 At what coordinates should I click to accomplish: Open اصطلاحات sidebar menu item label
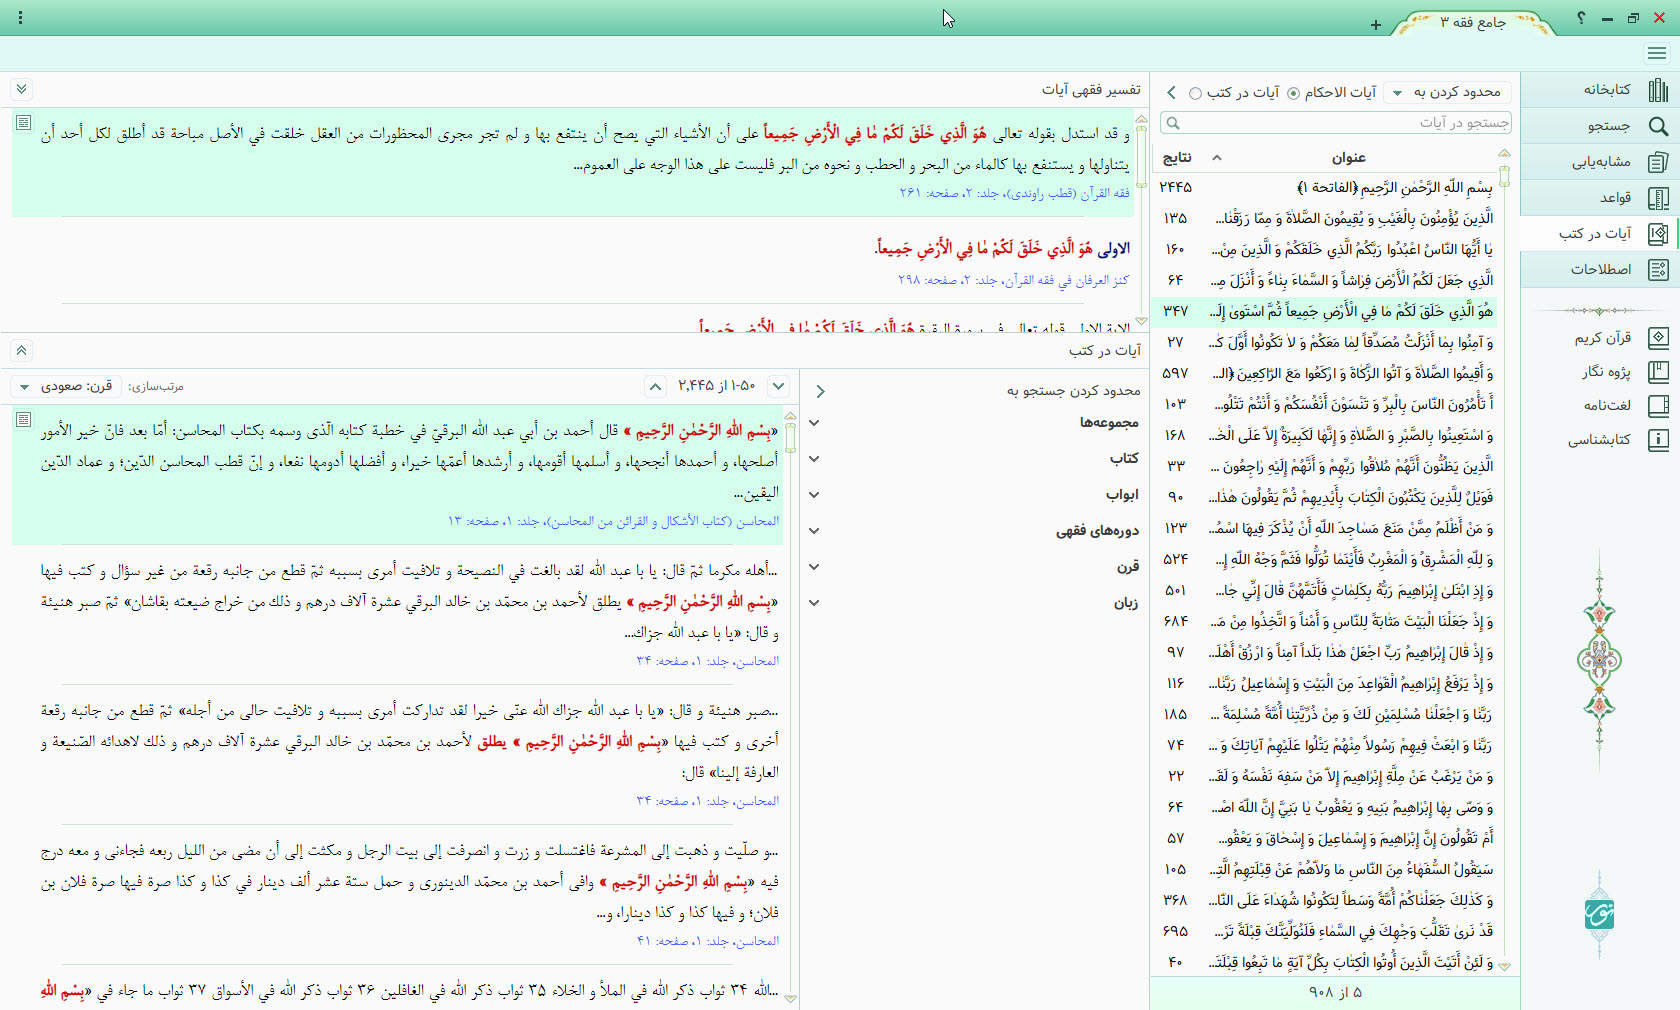1600,270
